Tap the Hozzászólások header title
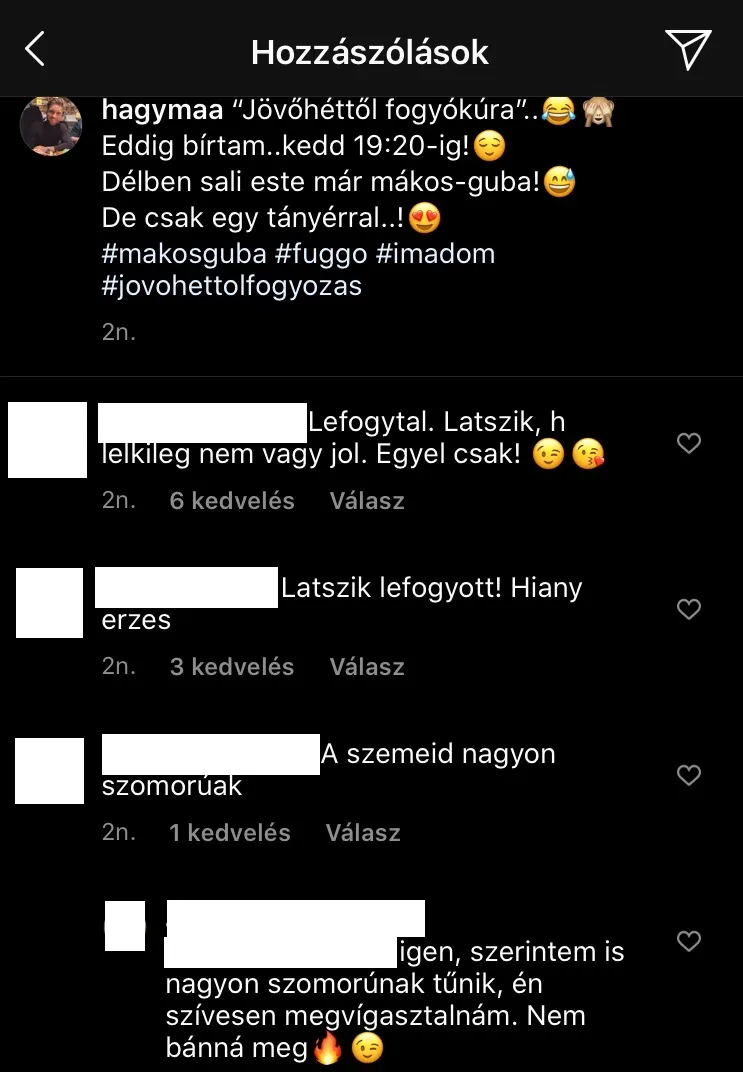This screenshot has height=1072, width=743. (370, 52)
